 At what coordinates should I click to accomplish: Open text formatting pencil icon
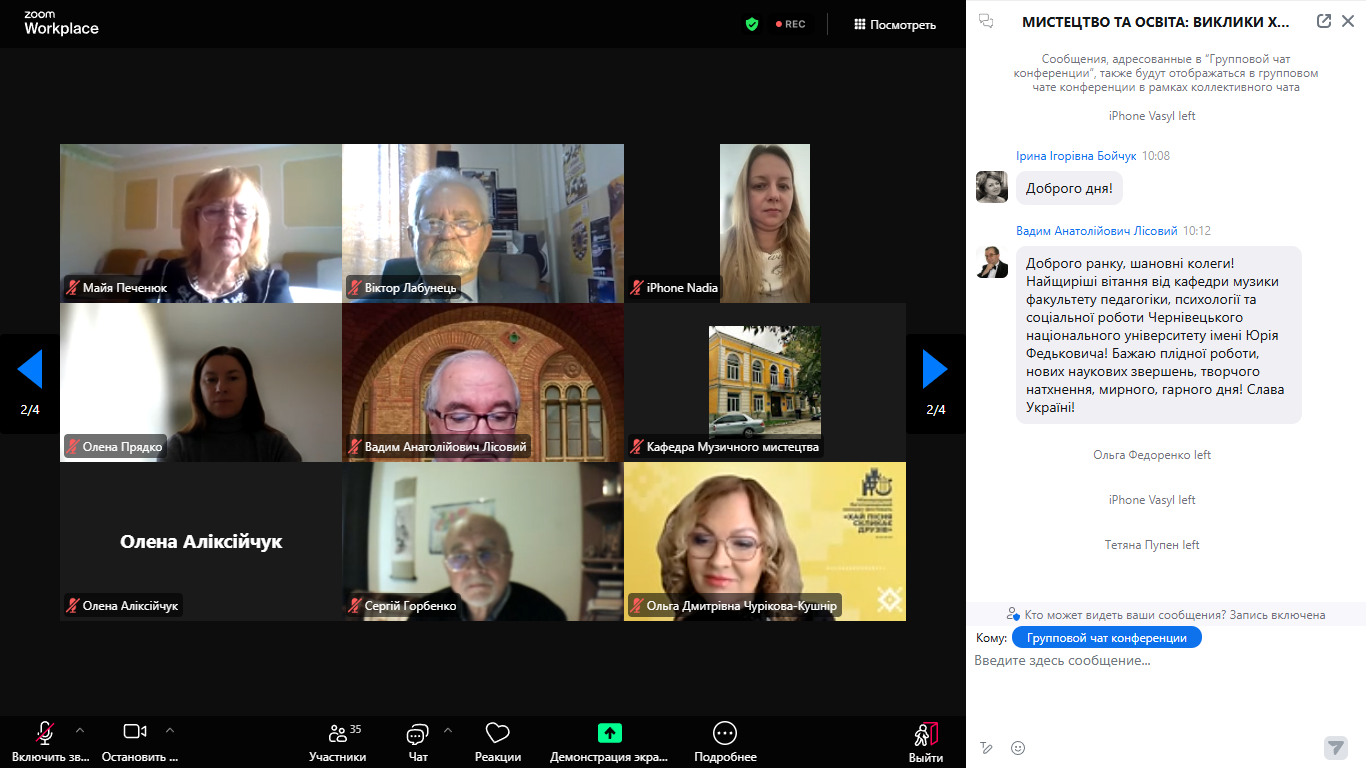(987, 747)
